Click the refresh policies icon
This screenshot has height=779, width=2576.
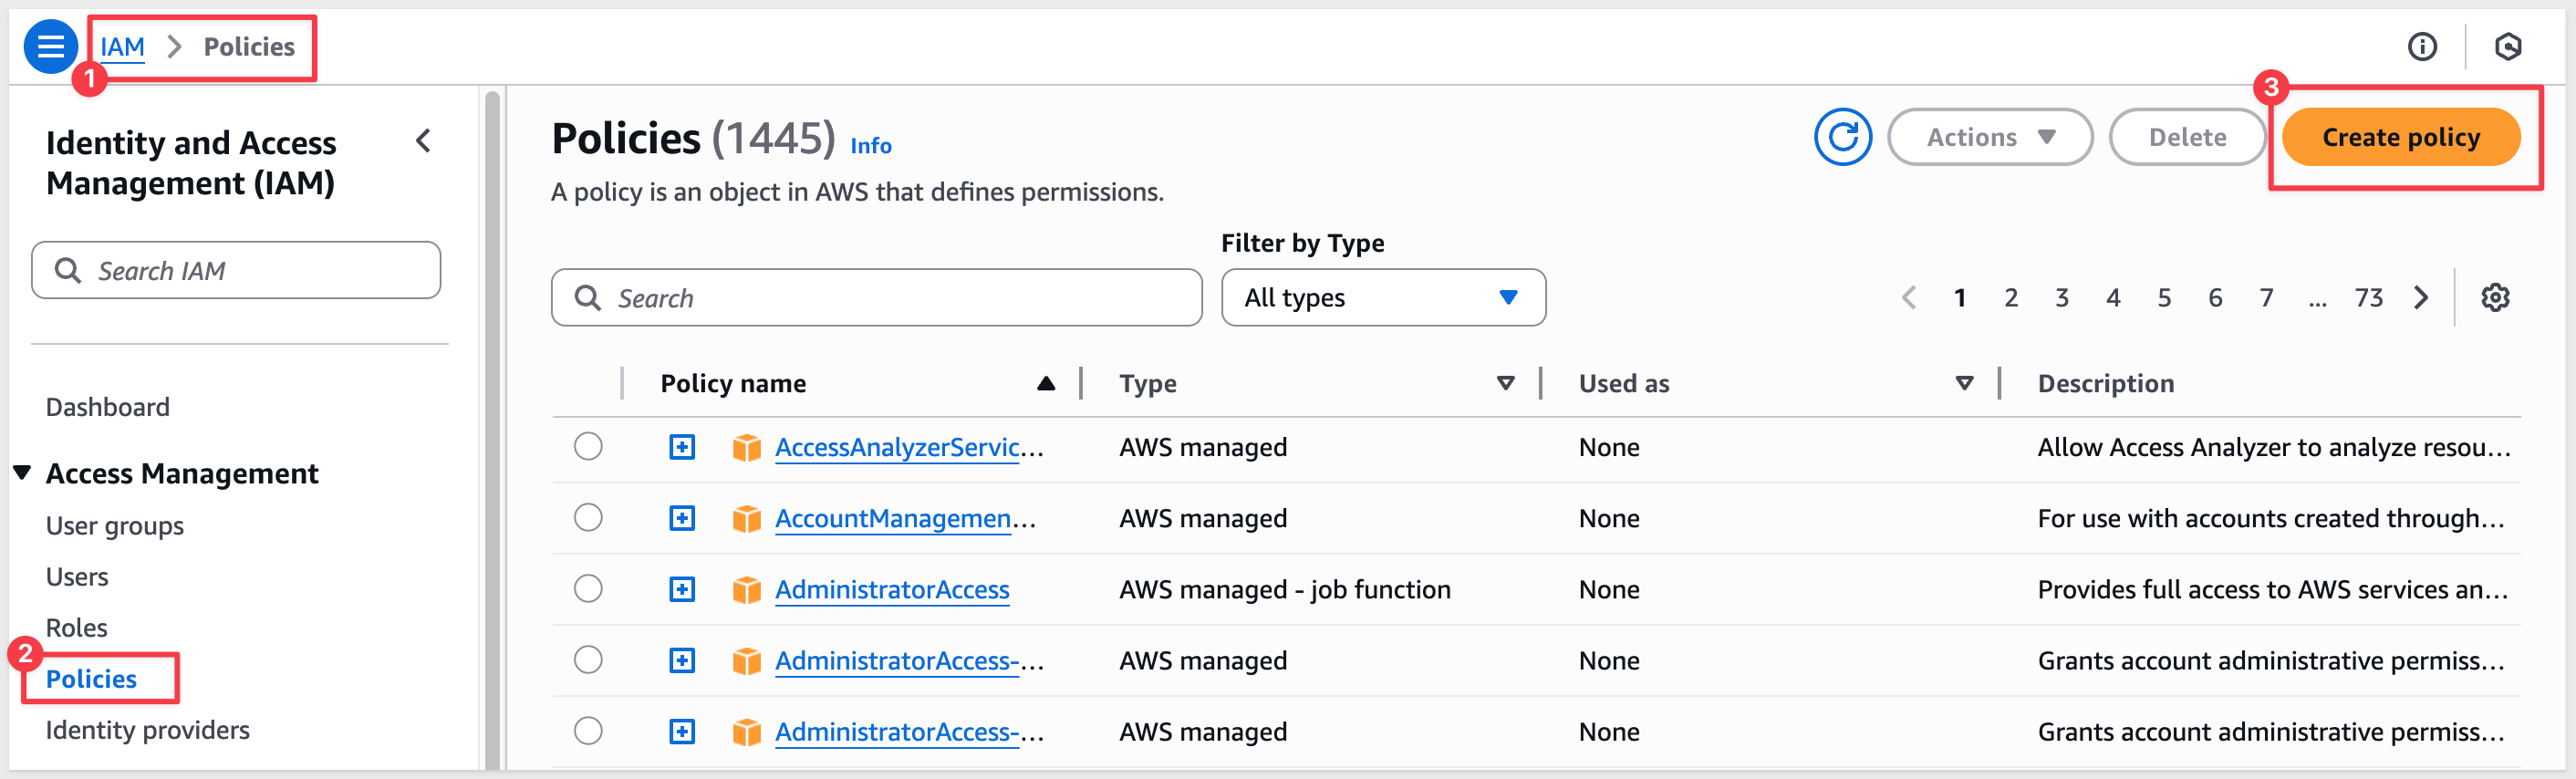(x=1842, y=137)
